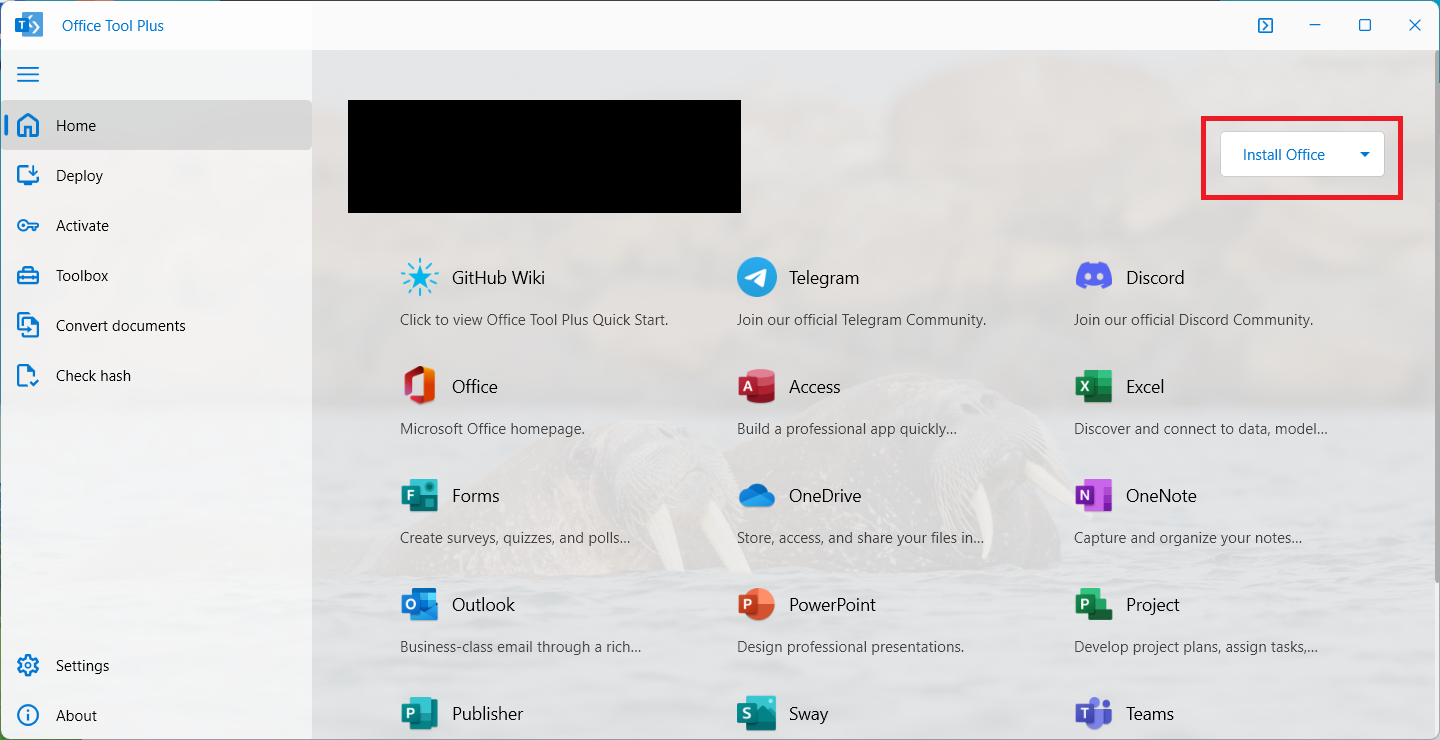Select Convert documents in sidebar
The height and width of the screenshot is (740, 1440).
point(156,325)
